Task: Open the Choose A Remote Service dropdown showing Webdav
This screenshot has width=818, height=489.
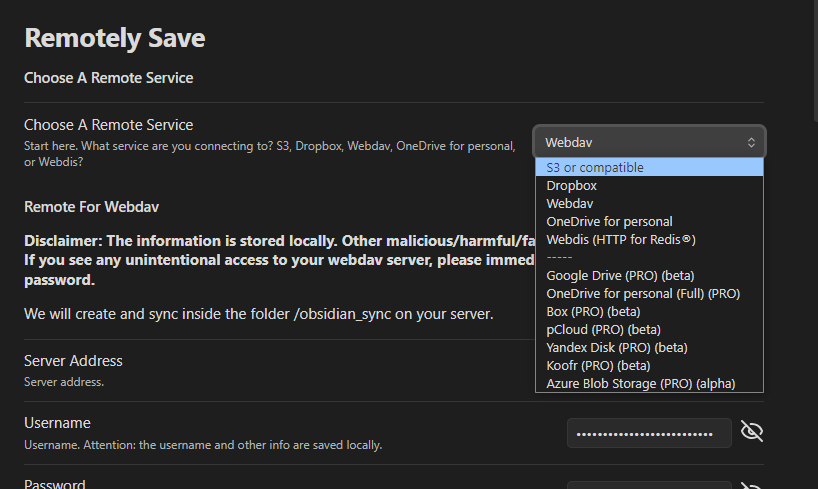Action: (x=649, y=142)
